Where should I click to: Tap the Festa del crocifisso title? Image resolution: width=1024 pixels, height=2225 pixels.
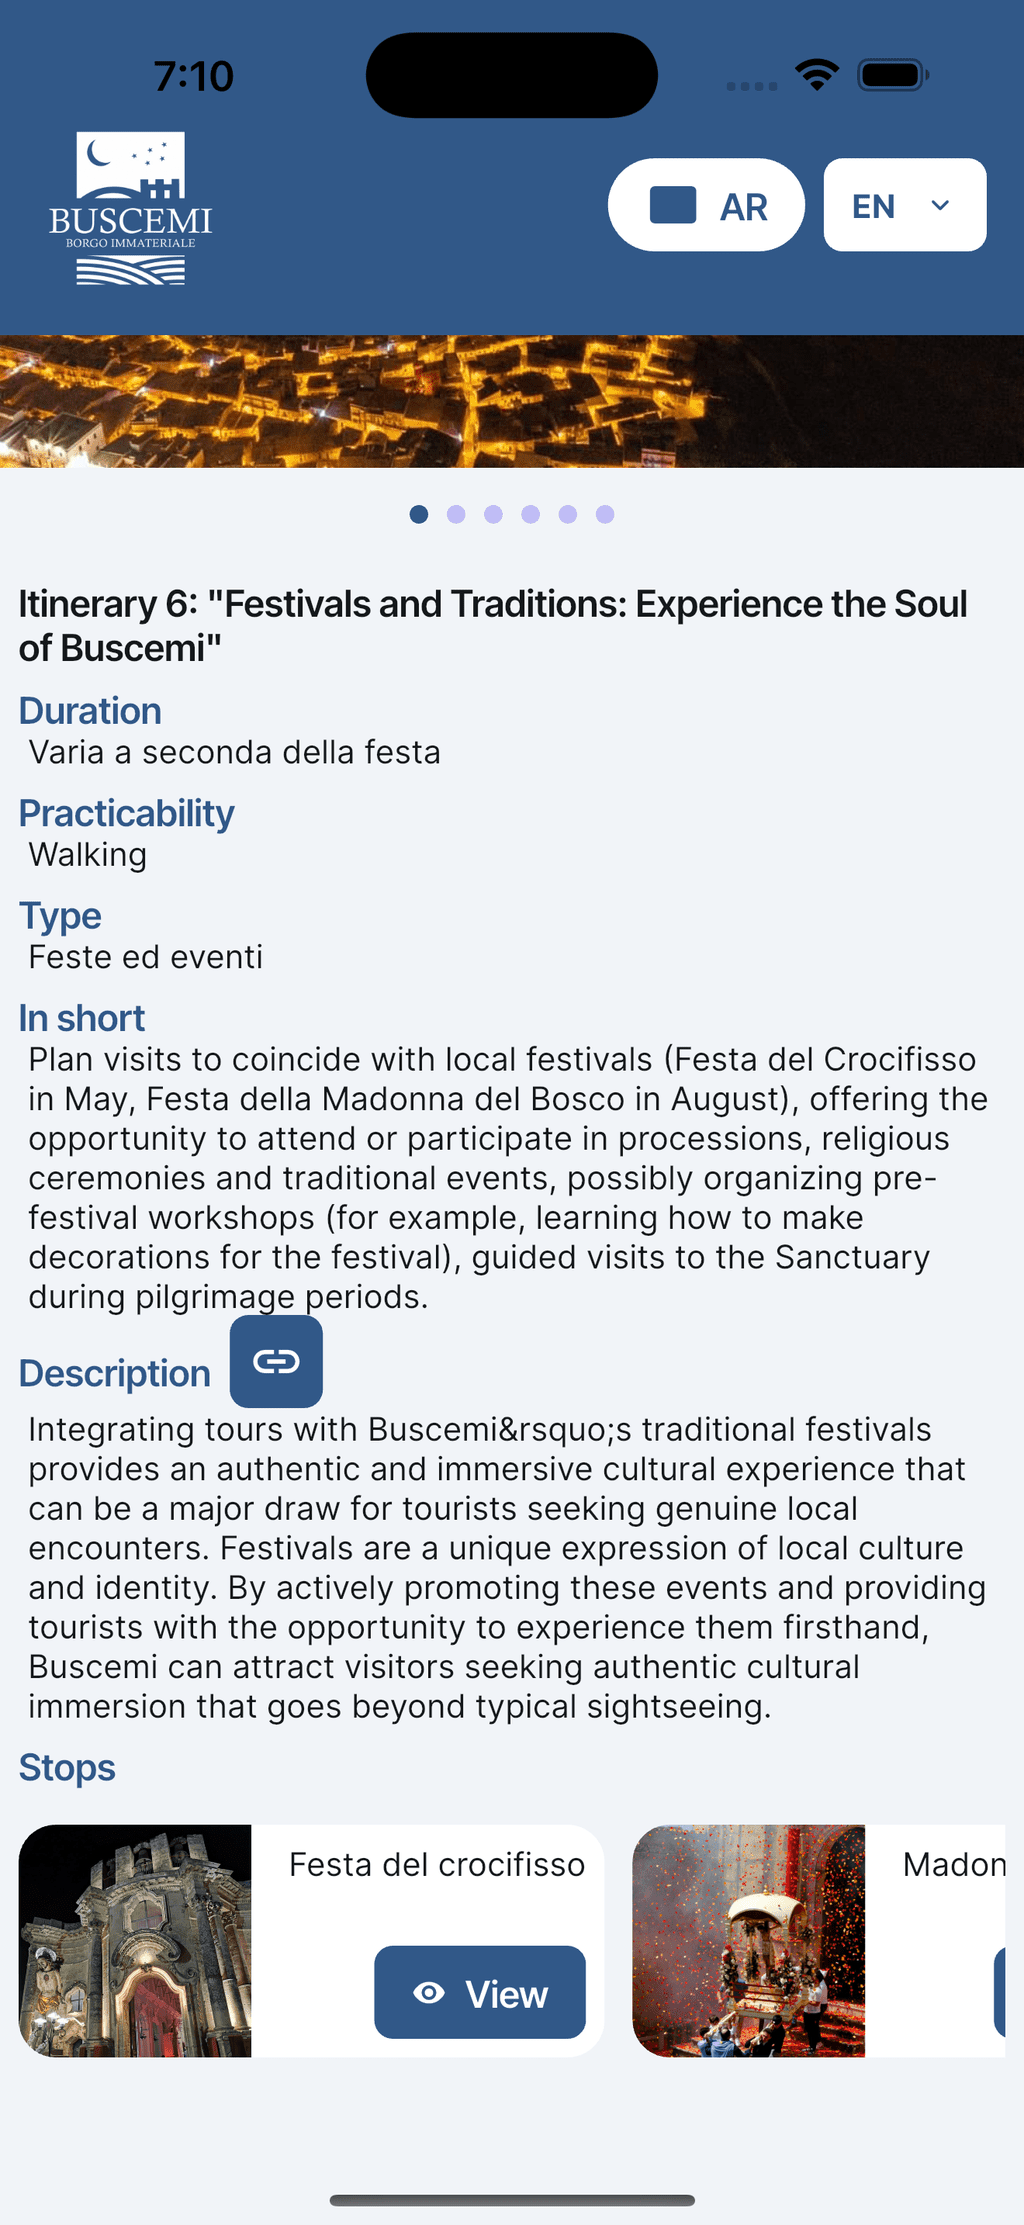click(437, 1865)
